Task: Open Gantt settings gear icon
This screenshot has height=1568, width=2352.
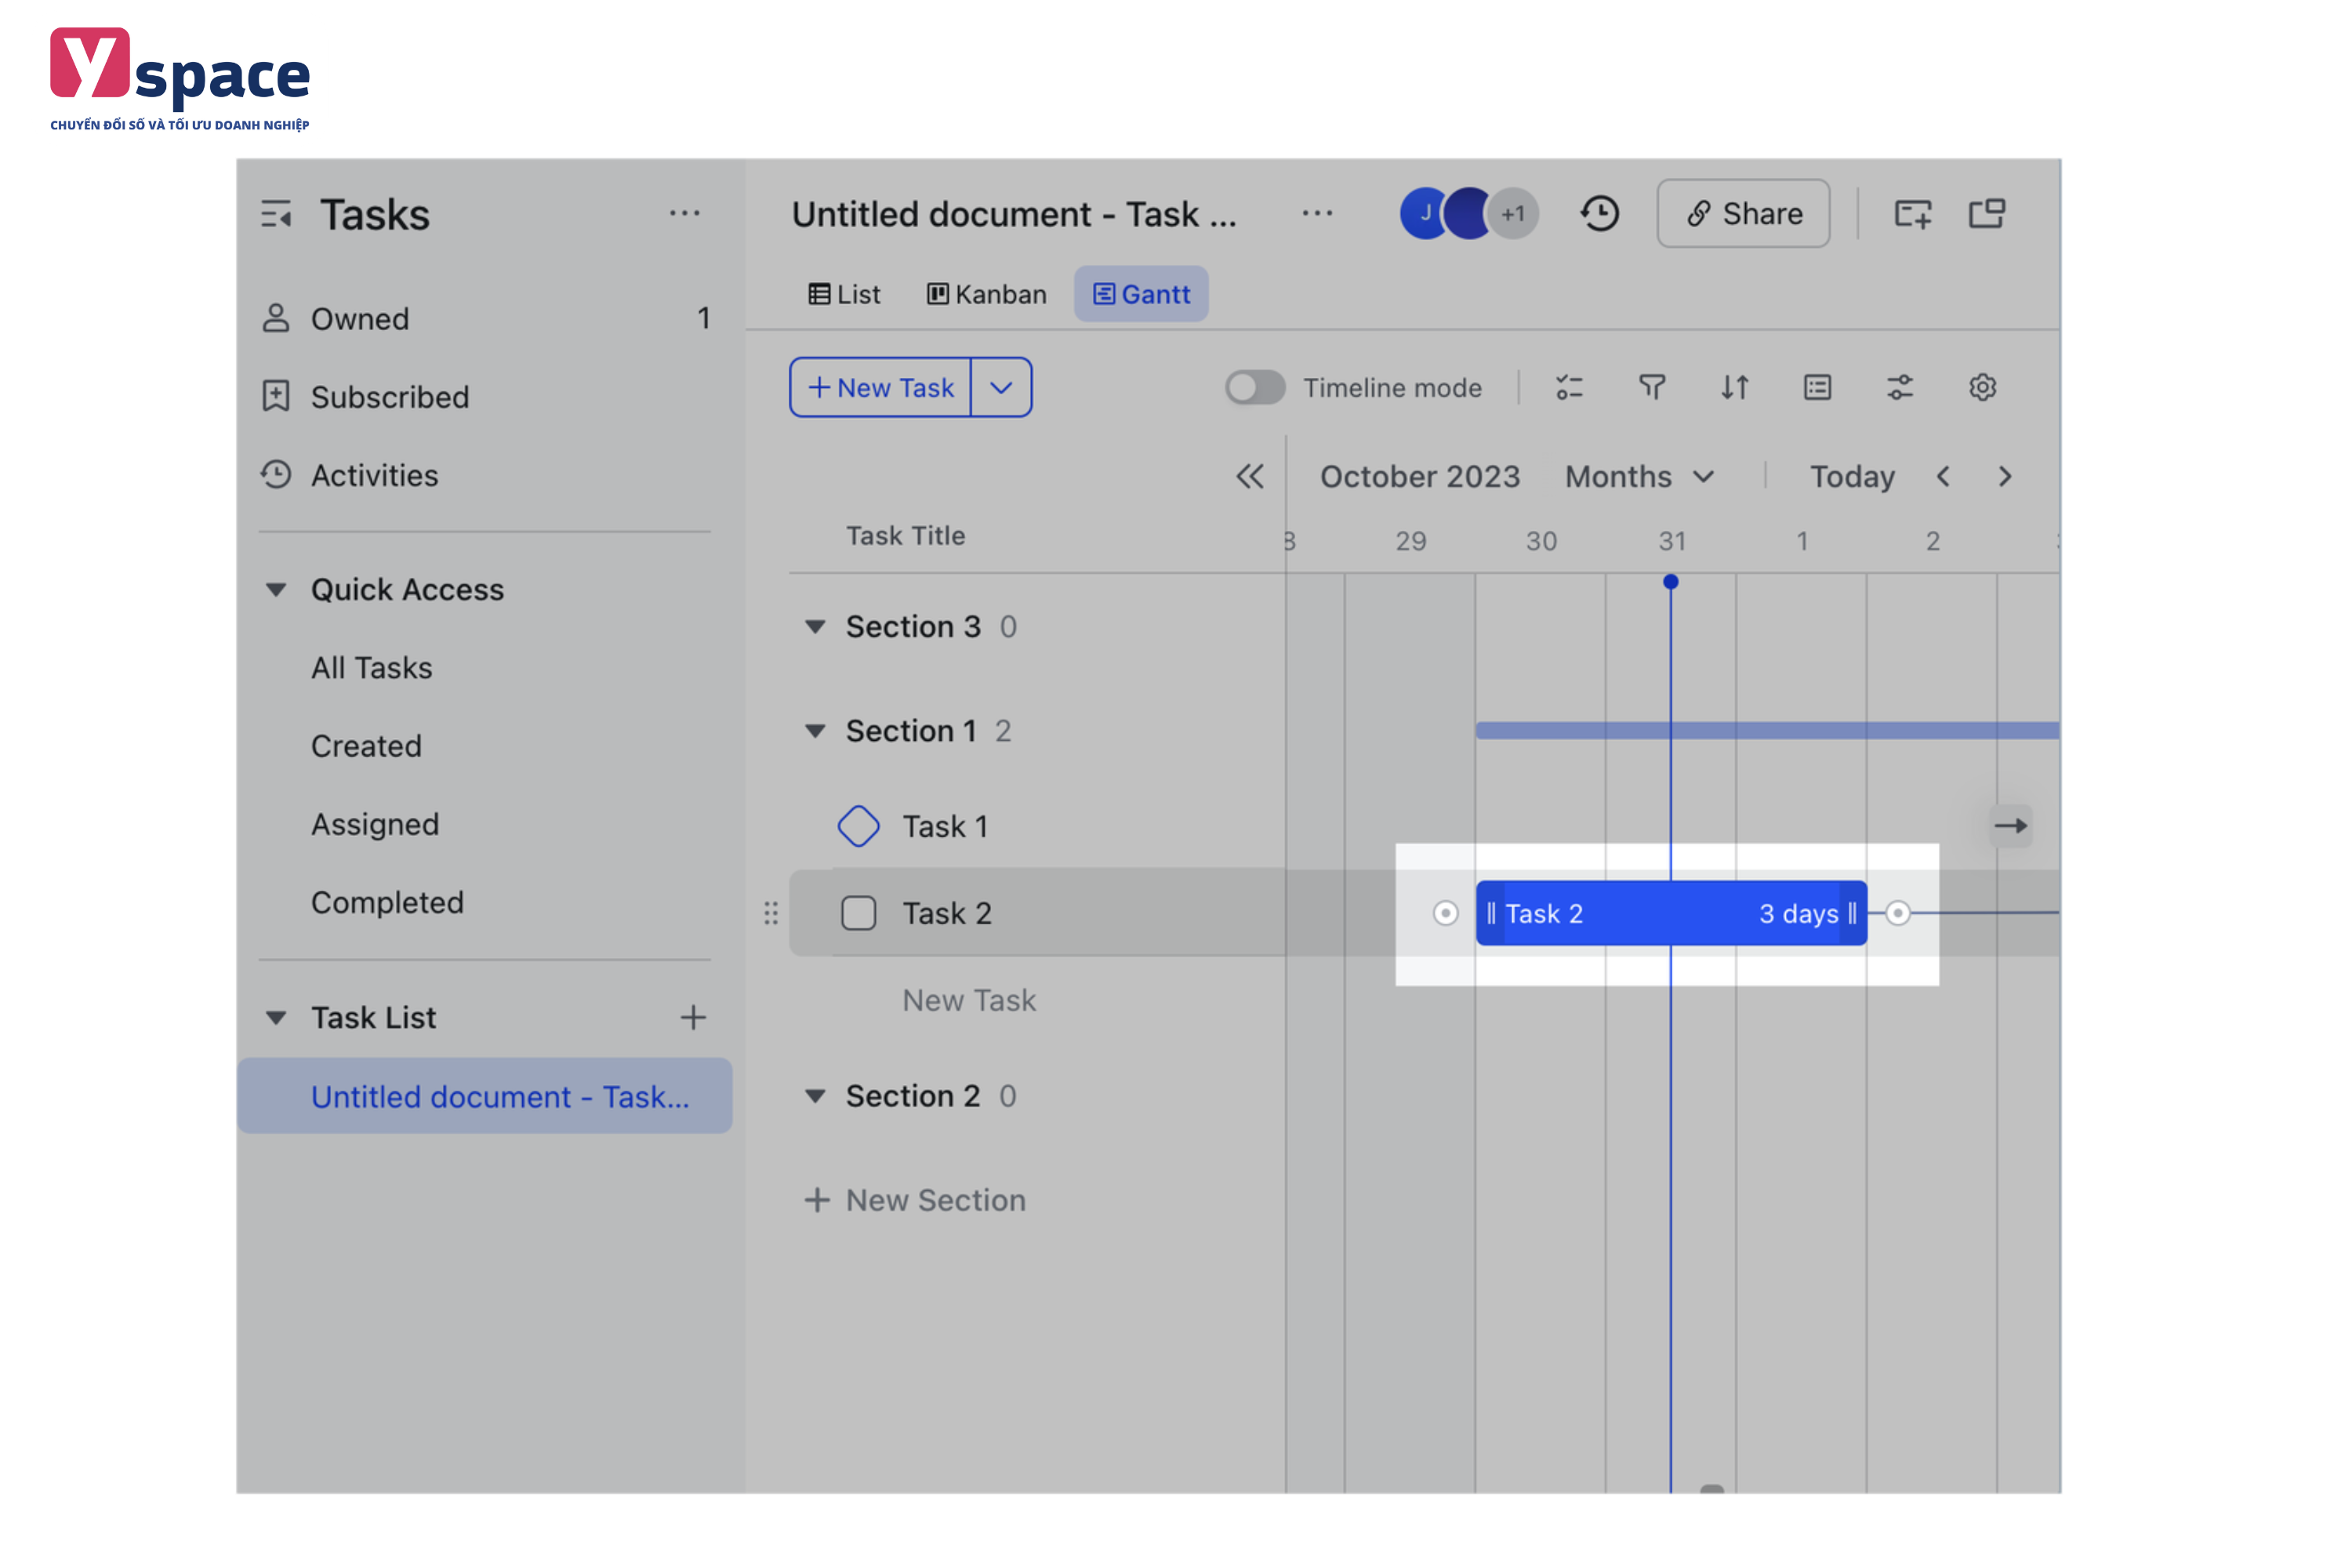Action: pos(1983,387)
